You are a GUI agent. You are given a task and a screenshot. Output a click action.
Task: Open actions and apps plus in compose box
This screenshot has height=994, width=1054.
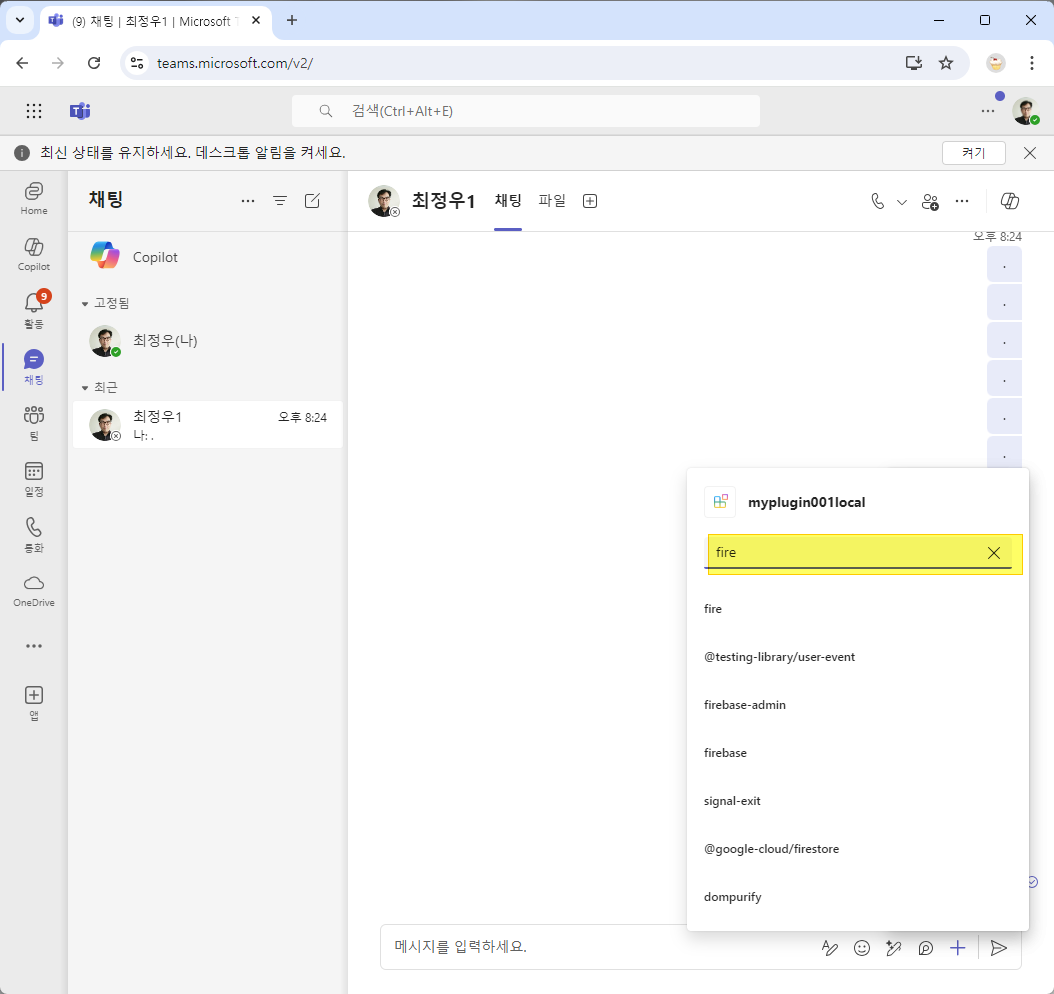(x=958, y=948)
